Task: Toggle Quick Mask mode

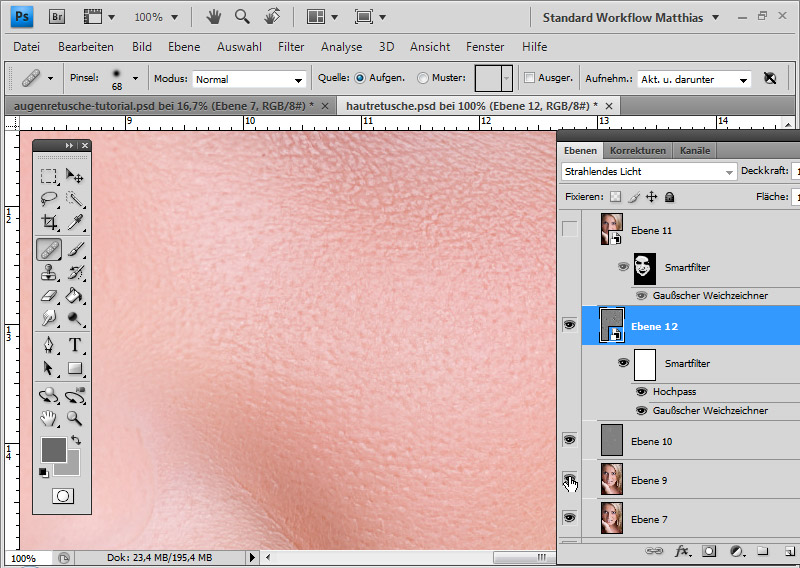Action: click(63, 496)
